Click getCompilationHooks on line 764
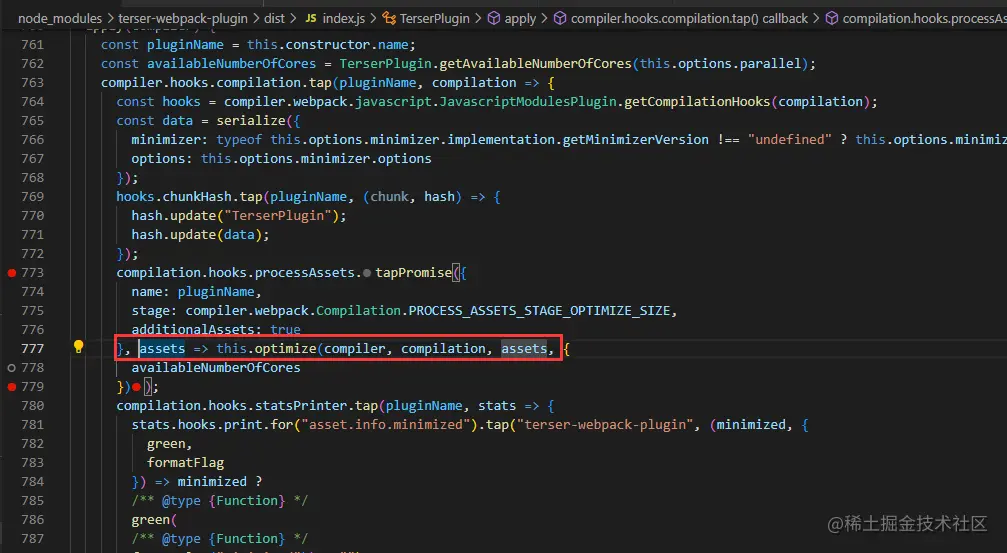Image resolution: width=1007 pixels, height=553 pixels. click(x=697, y=101)
